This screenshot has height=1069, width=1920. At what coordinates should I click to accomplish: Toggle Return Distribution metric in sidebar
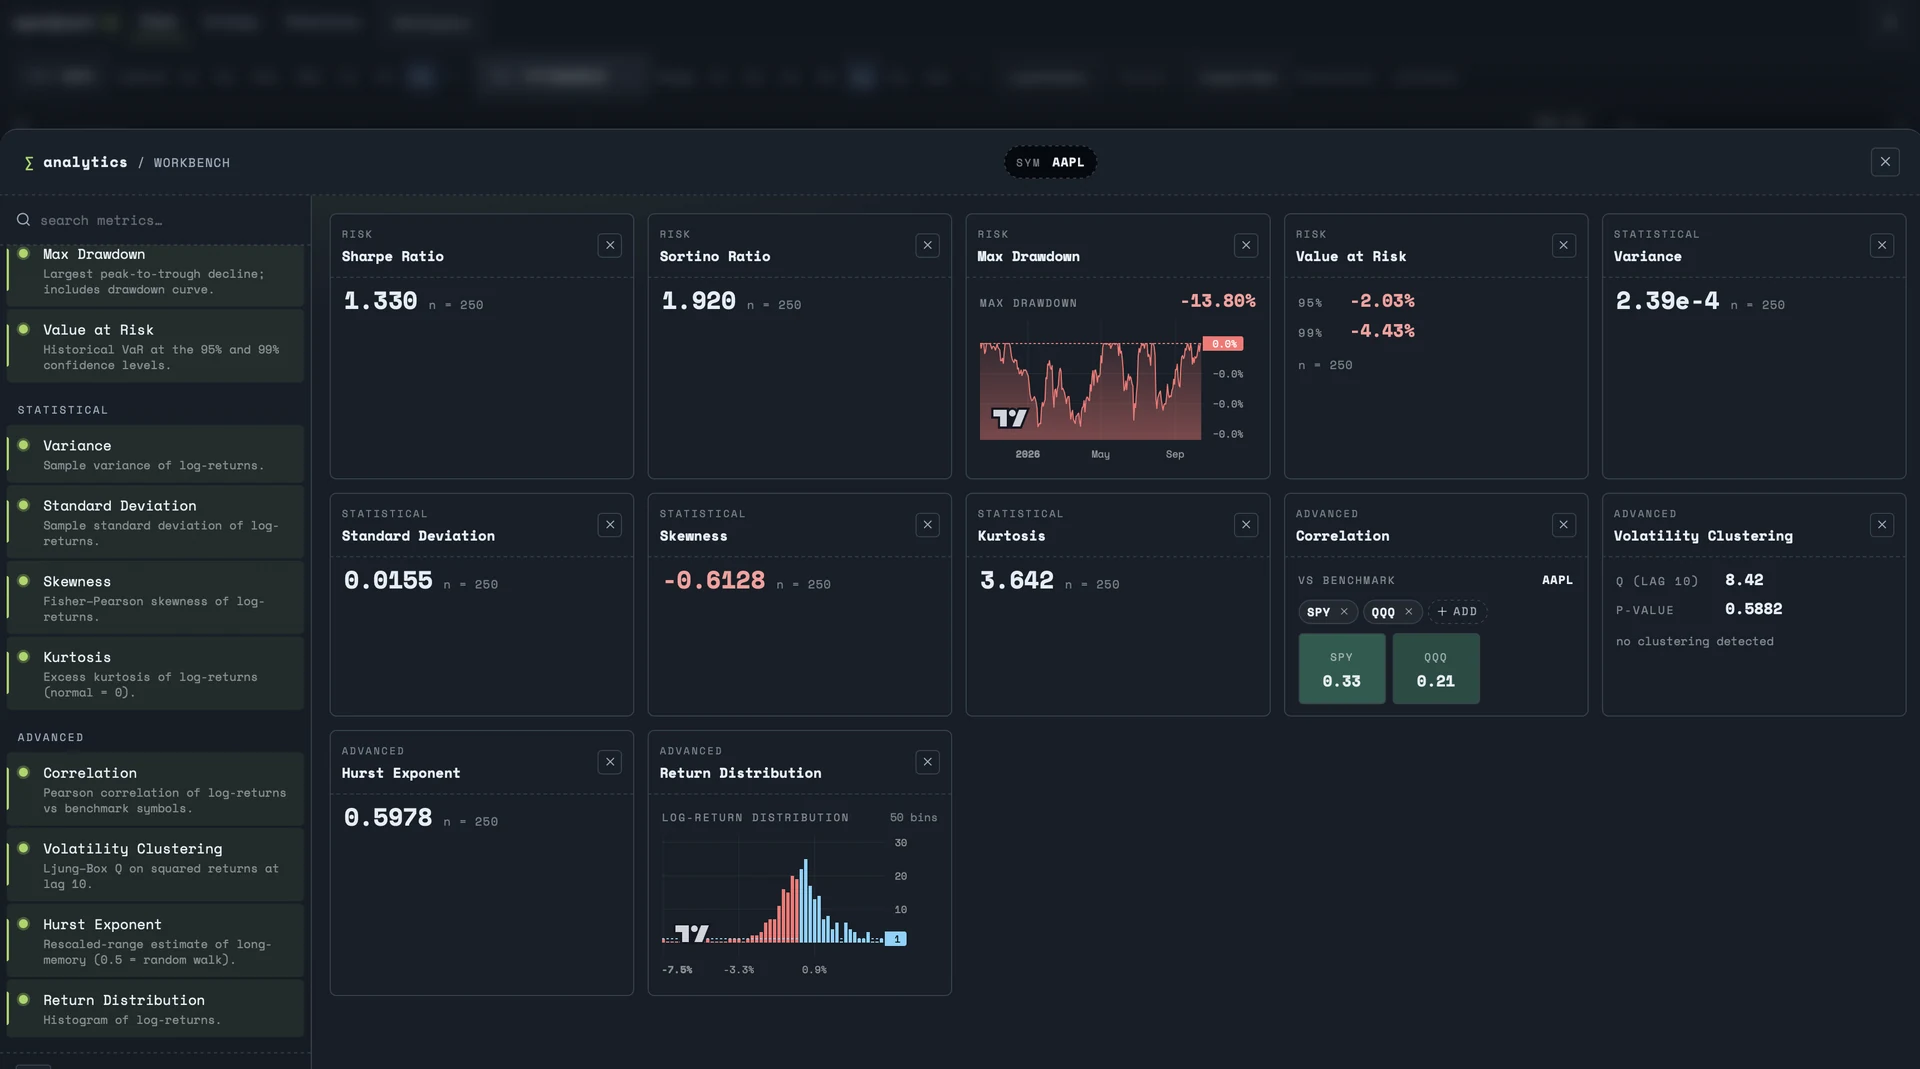pos(155,1008)
